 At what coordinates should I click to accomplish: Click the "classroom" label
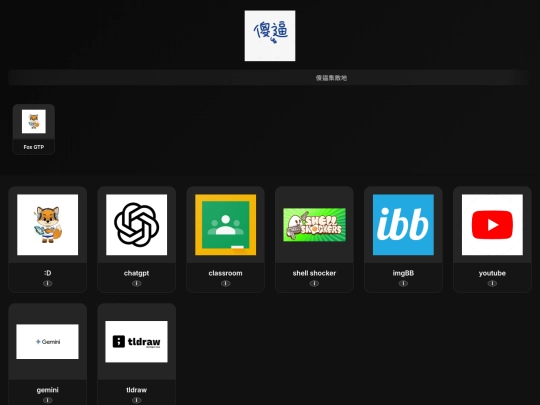pos(226,273)
